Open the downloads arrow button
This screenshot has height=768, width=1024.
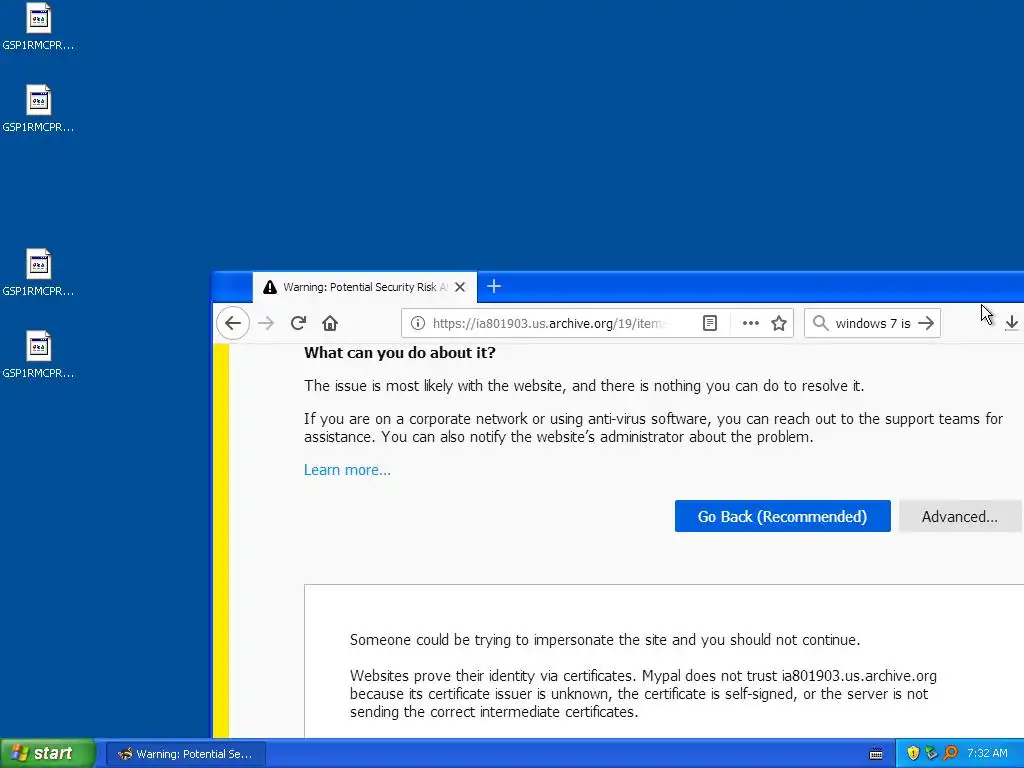1012,323
